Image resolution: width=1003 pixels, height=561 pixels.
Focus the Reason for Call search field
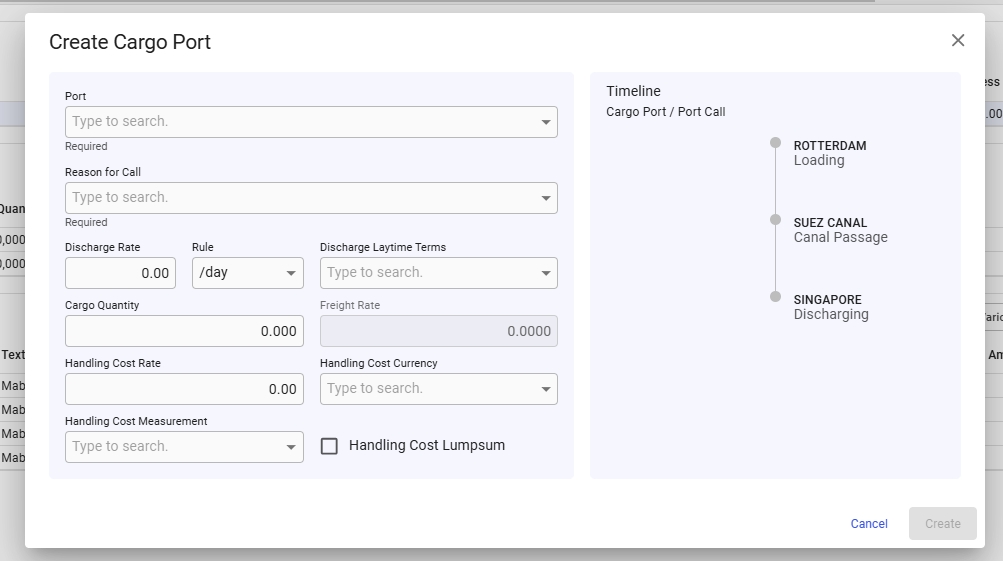300,198
